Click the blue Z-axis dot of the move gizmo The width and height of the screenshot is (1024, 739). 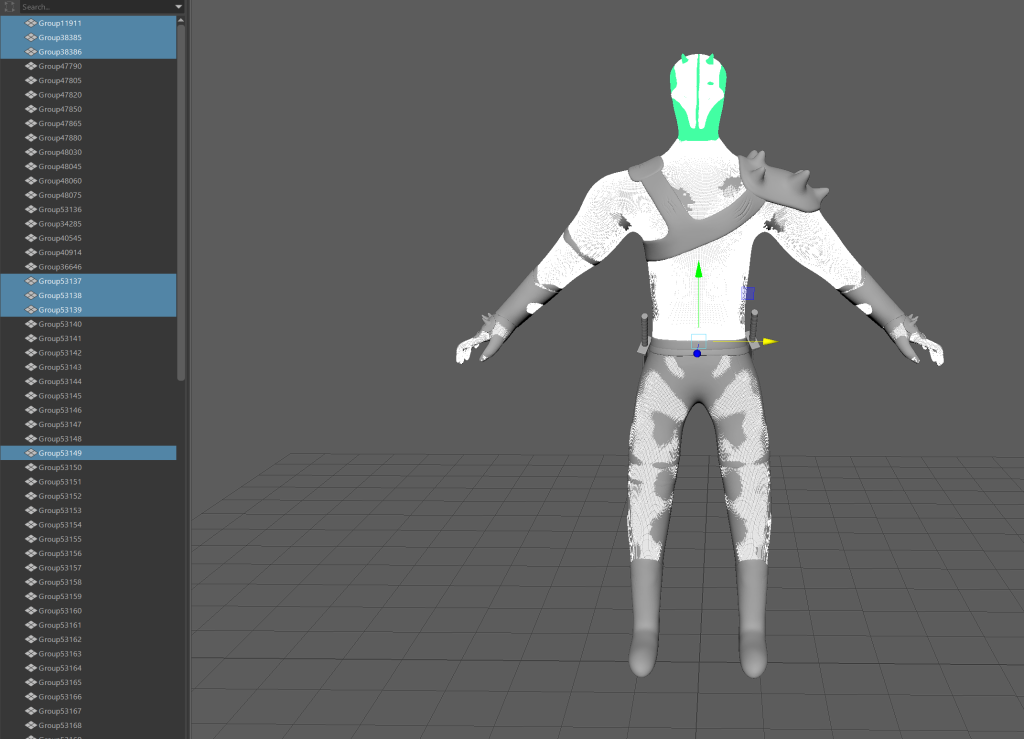point(697,353)
